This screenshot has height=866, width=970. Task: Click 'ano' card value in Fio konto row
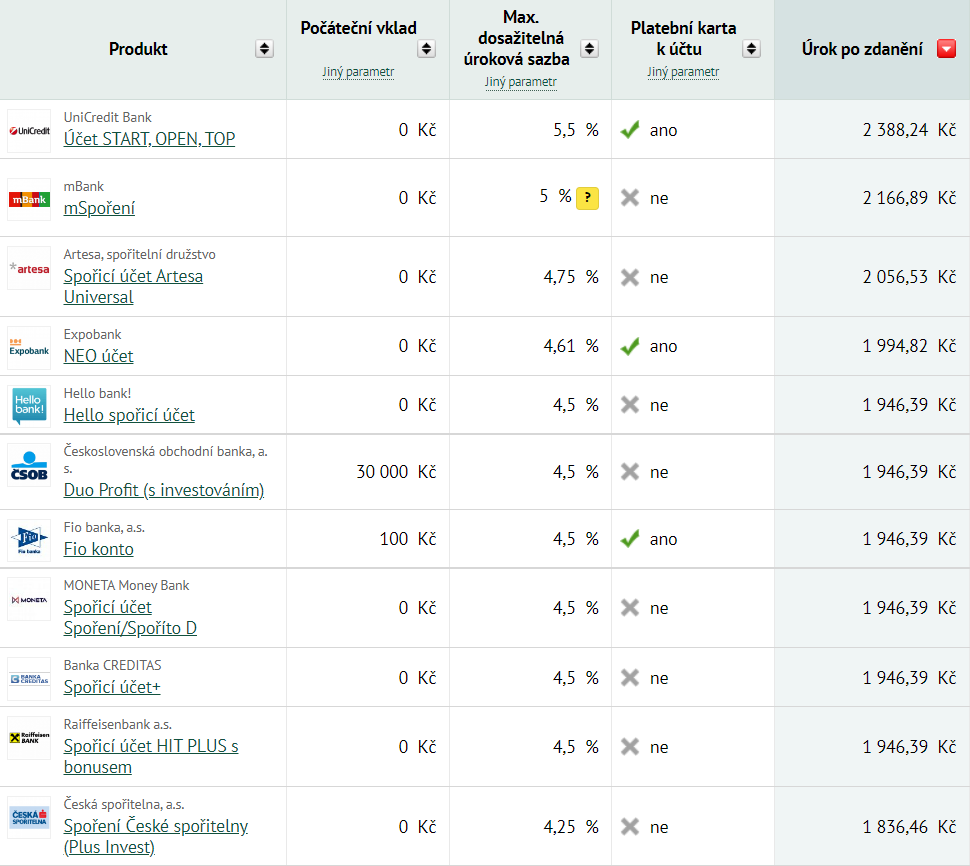(663, 539)
